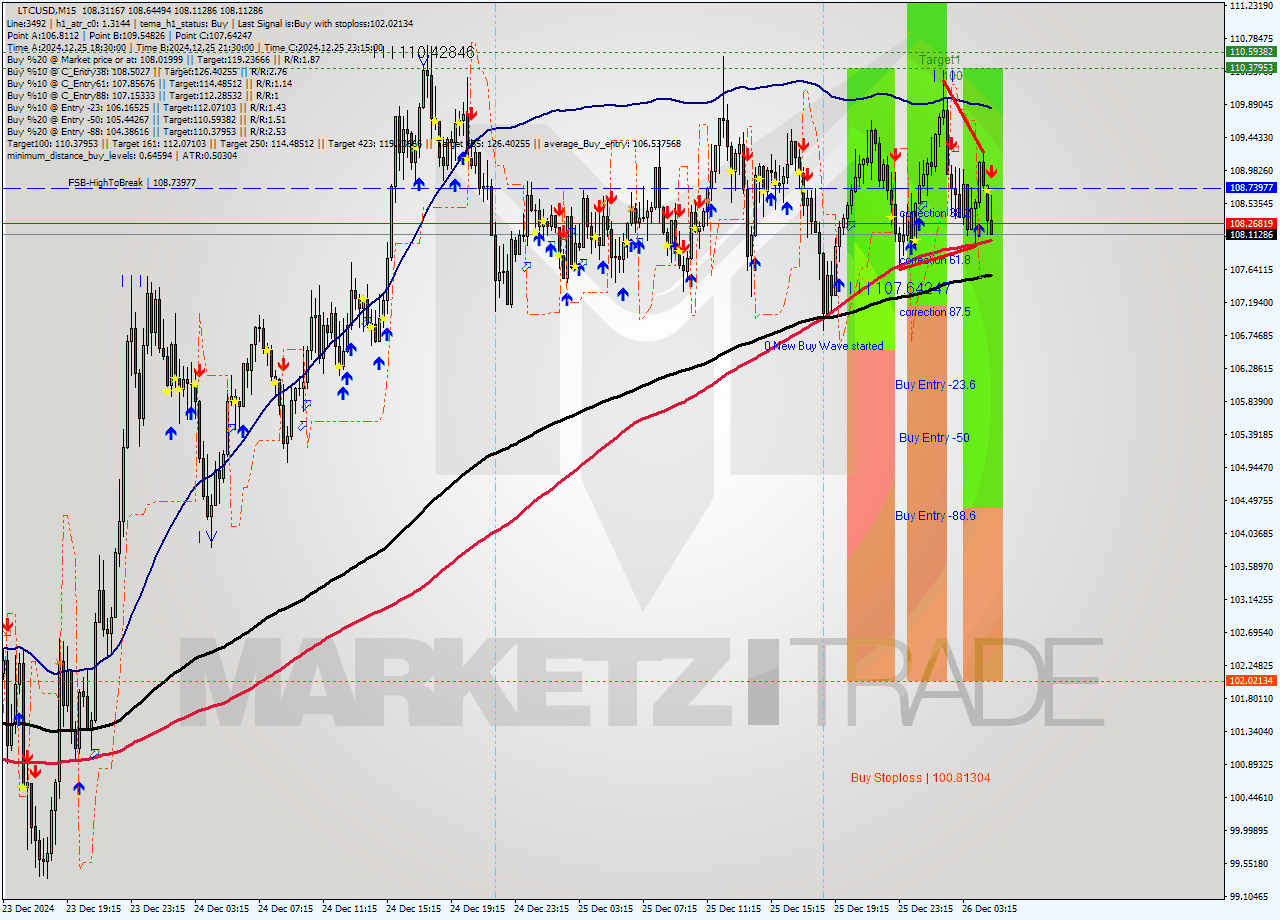Click the '25 Dec 07:15' time axis label
Viewport: 1280px width, 920px height.
click(x=669, y=909)
